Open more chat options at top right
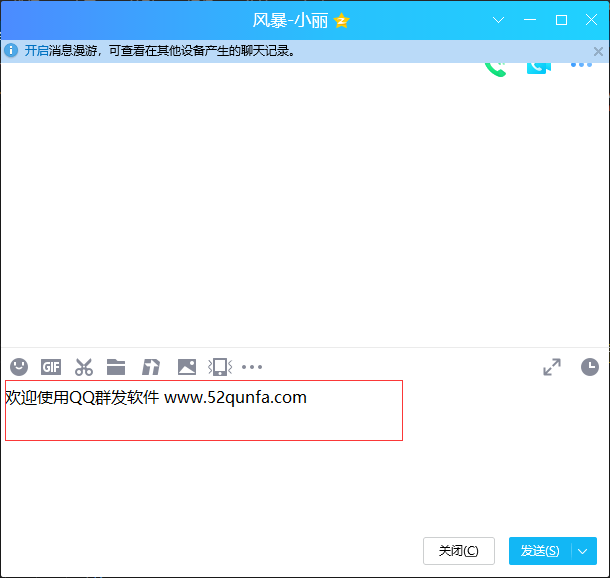Image resolution: width=610 pixels, height=578 pixels. click(x=581, y=65)
